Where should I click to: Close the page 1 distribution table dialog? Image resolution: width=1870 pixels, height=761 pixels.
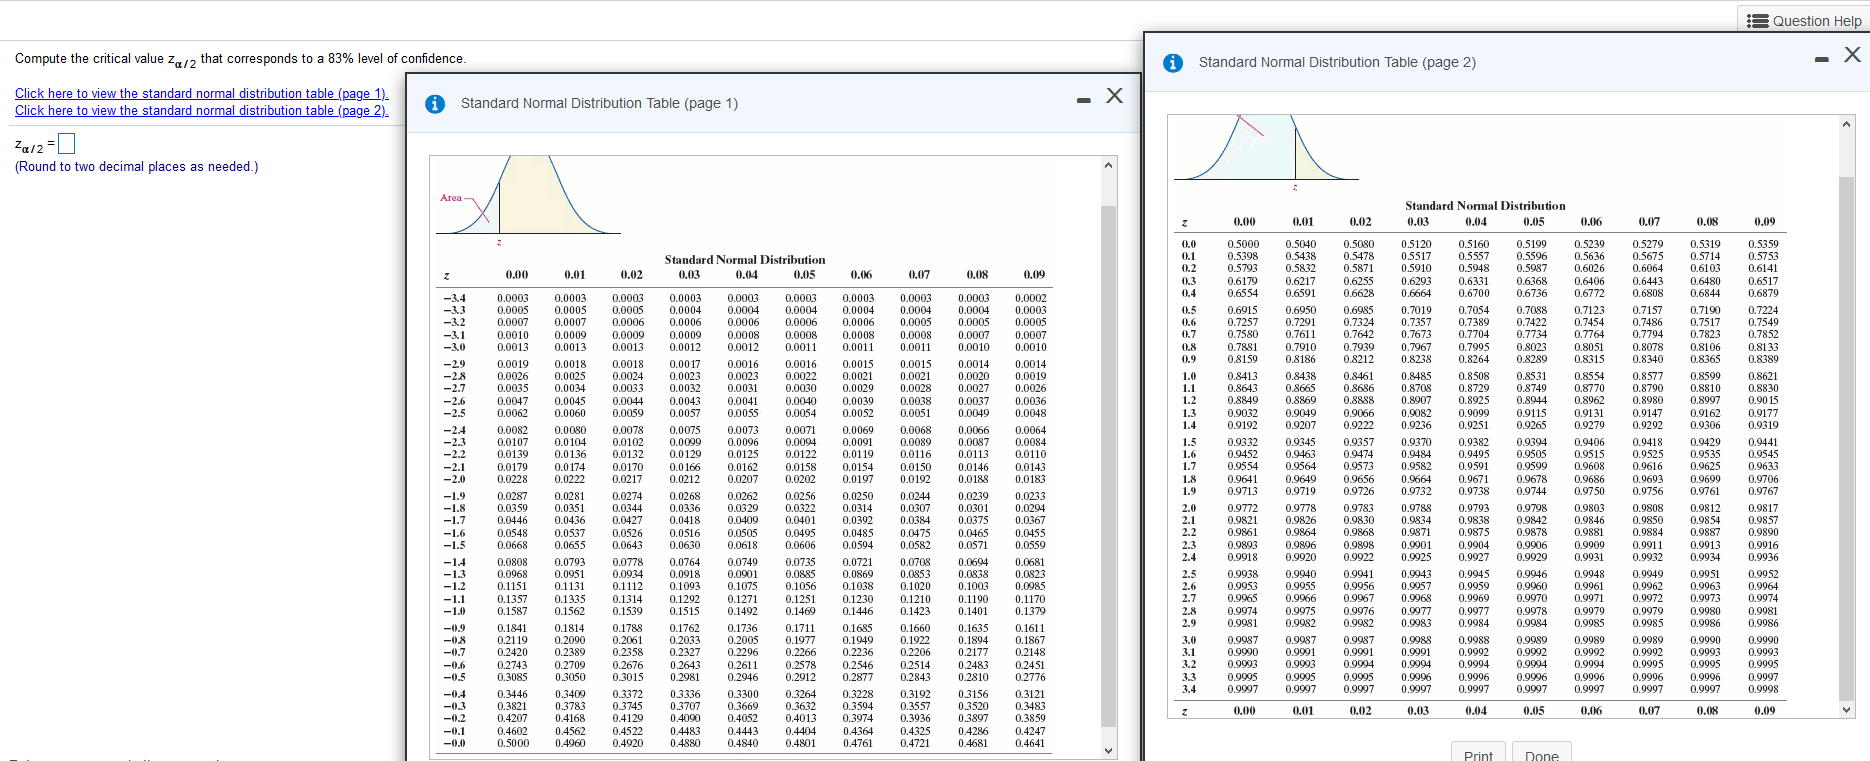point(1114,96)
